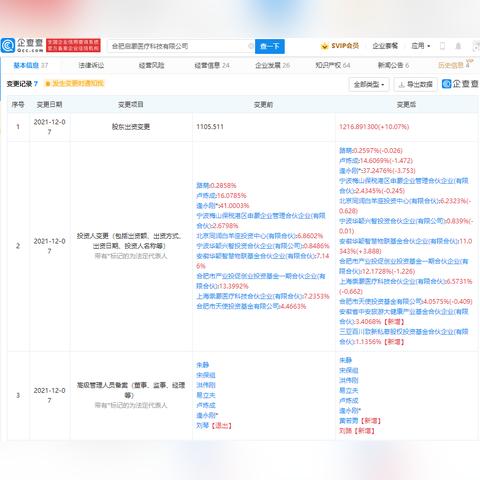
Task: Click the mobile phone icon in header
Action: pos(442,46)
